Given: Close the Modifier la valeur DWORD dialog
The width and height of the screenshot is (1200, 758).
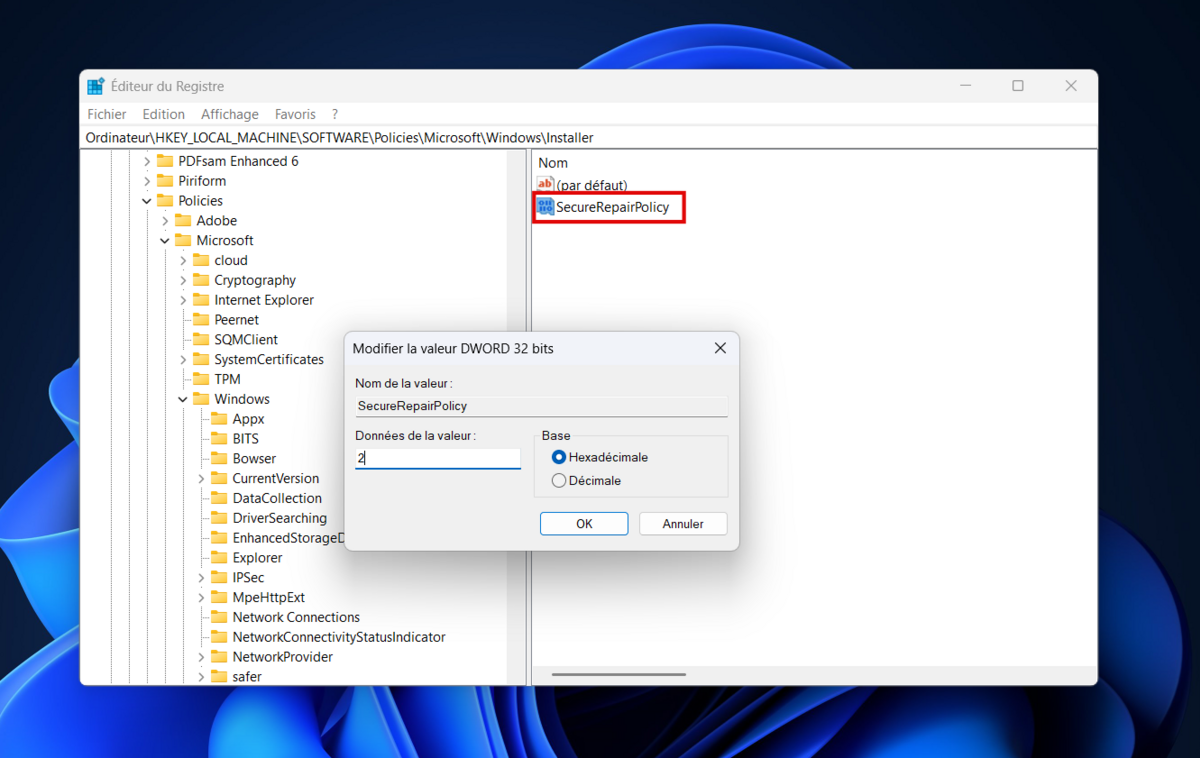Looking at the screenshot, I should (720, 348).
